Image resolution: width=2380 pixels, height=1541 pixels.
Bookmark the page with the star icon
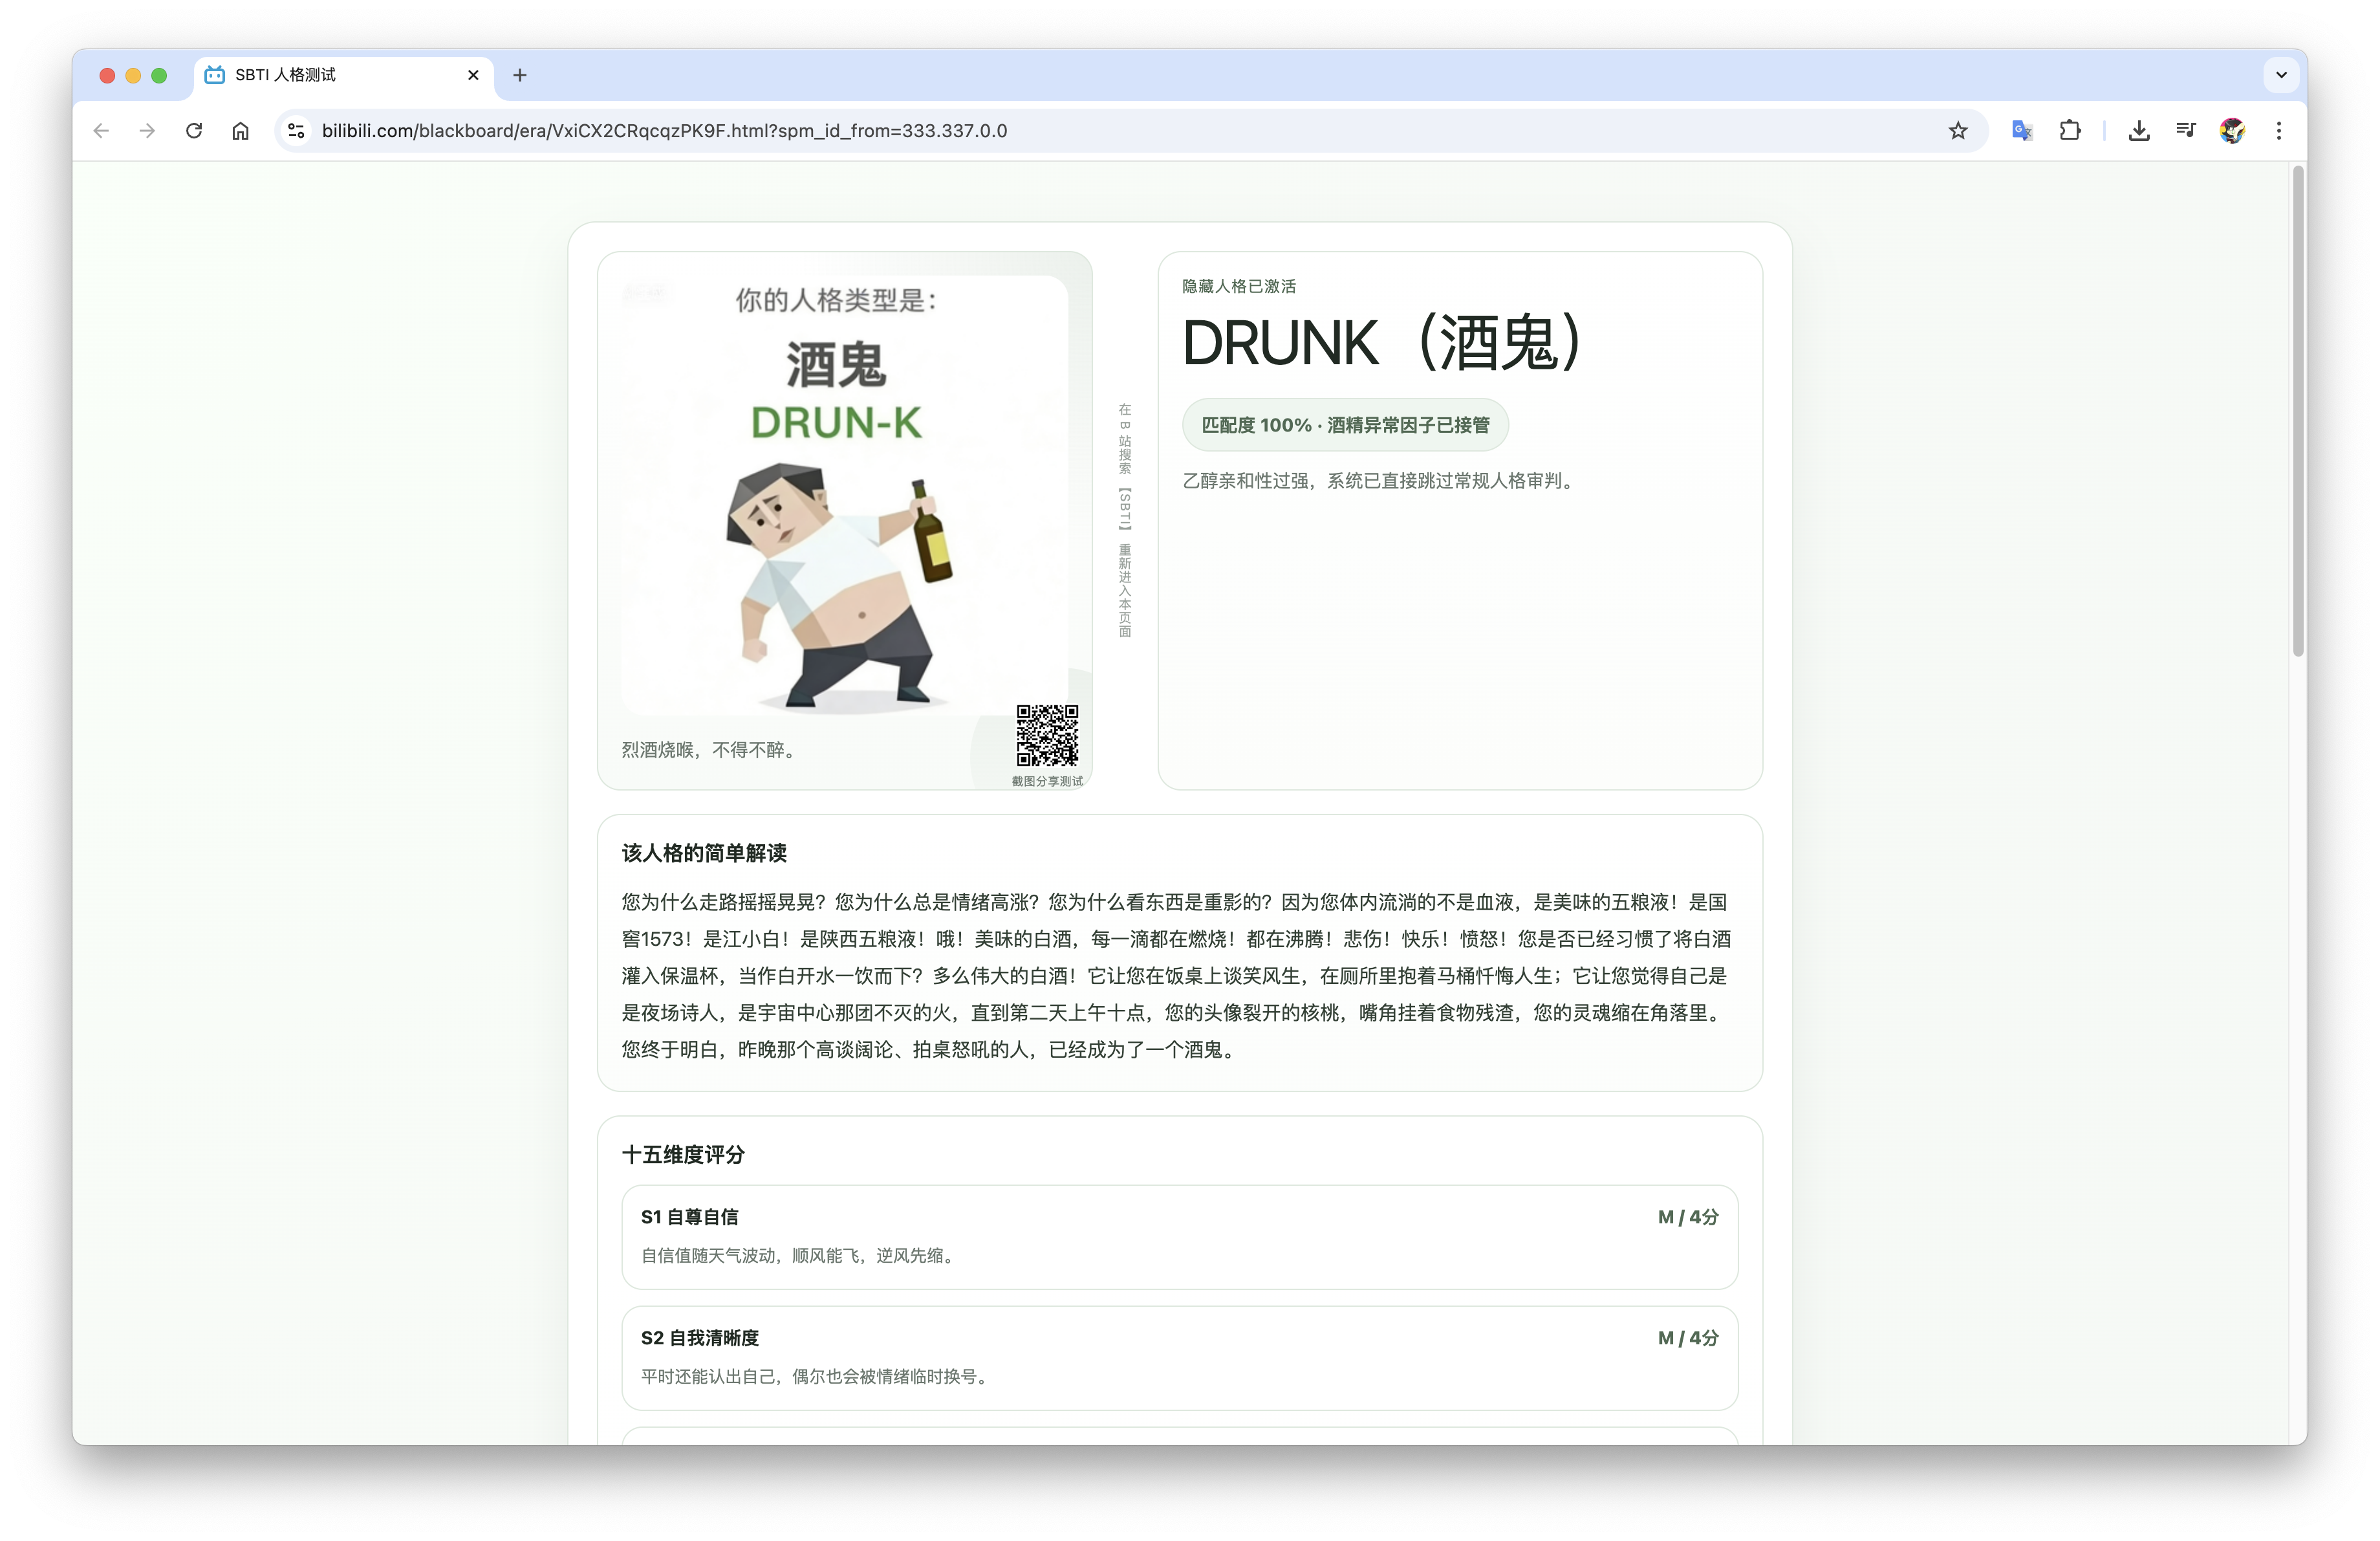click(1958, 130)
